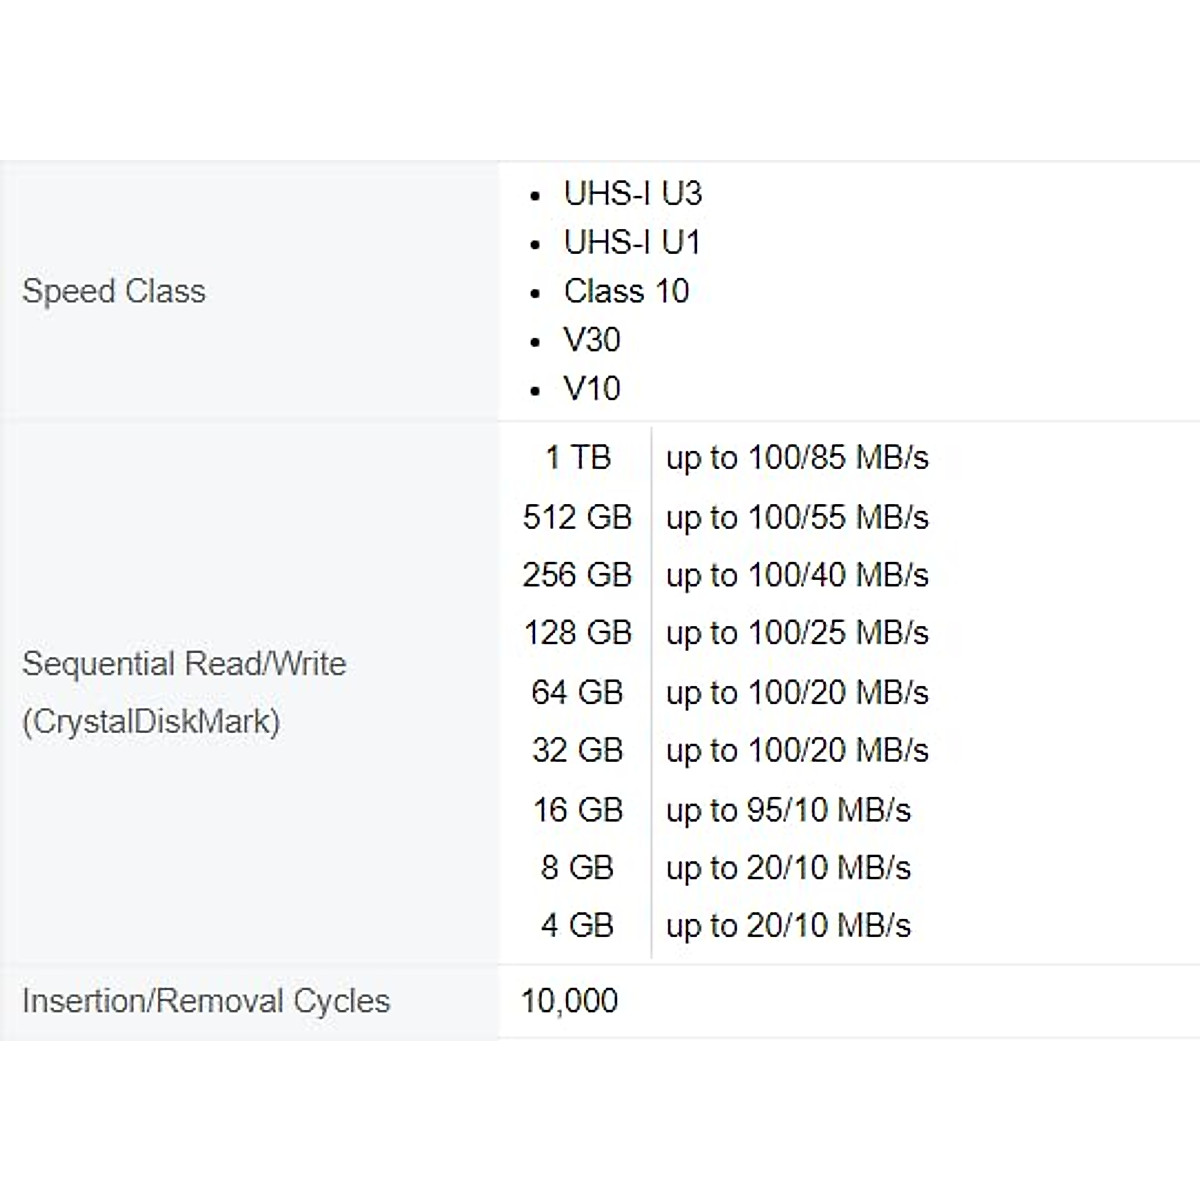Click the UHS-I U1 list entry
1200x1200 pixels.
pos(632,242)
